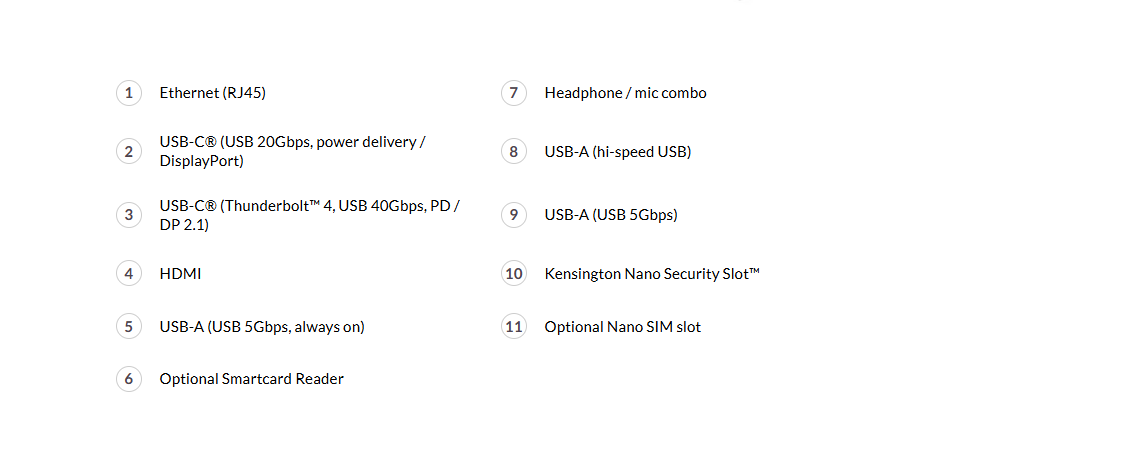Select the number 8 circle icon

pyautogui.click(x=513, y=152)
